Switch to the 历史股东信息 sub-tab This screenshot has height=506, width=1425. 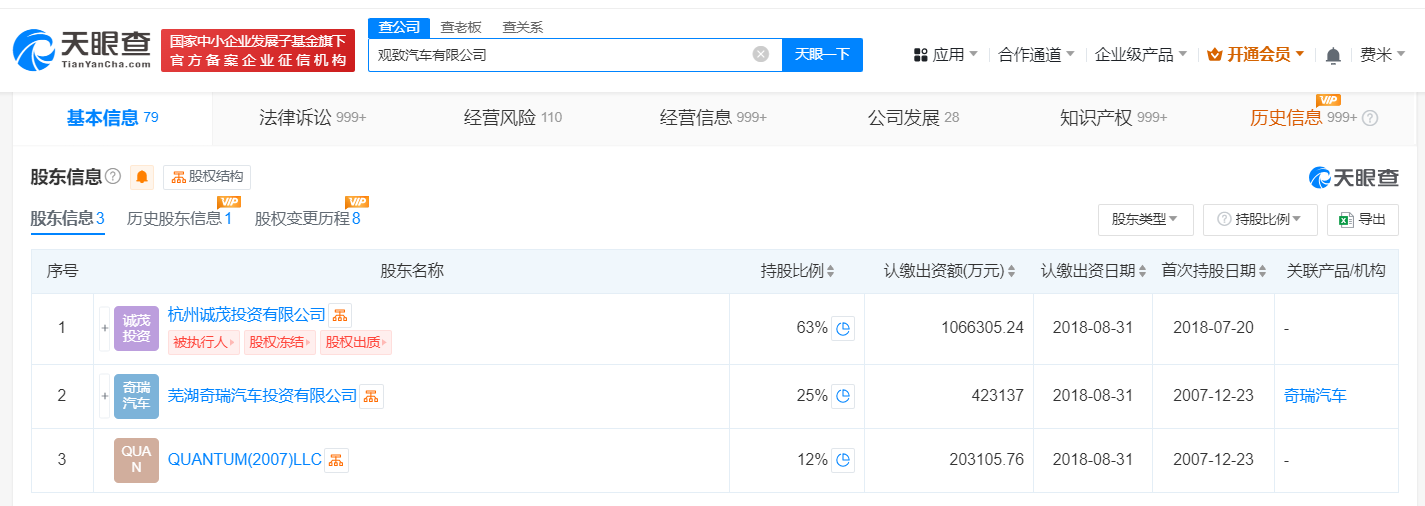[179, 218]
